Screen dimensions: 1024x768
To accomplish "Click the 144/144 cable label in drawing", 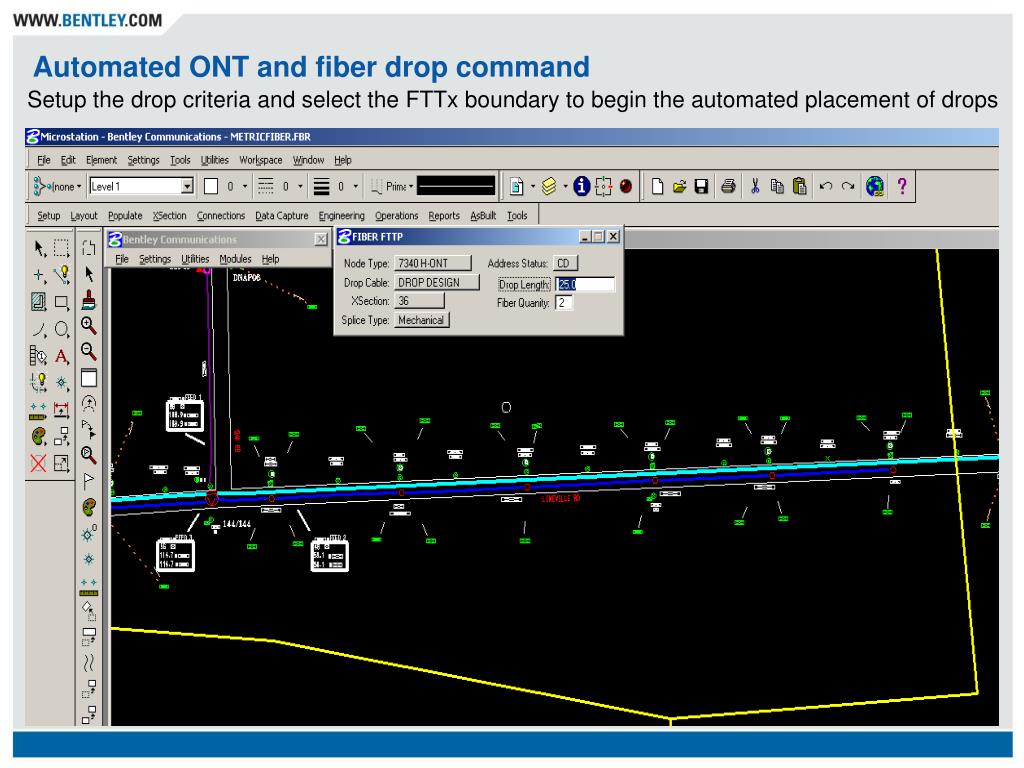I will click(236, 524).
